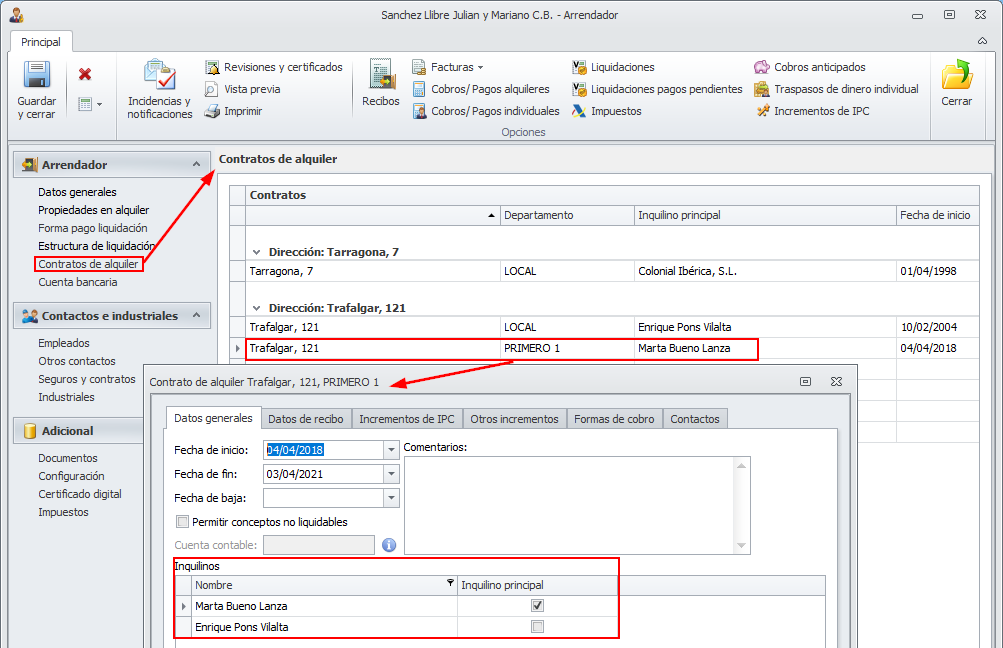Select the Principal ribbon tab
The width and height of the screenshot is (1003, 648).
(41, 42)
